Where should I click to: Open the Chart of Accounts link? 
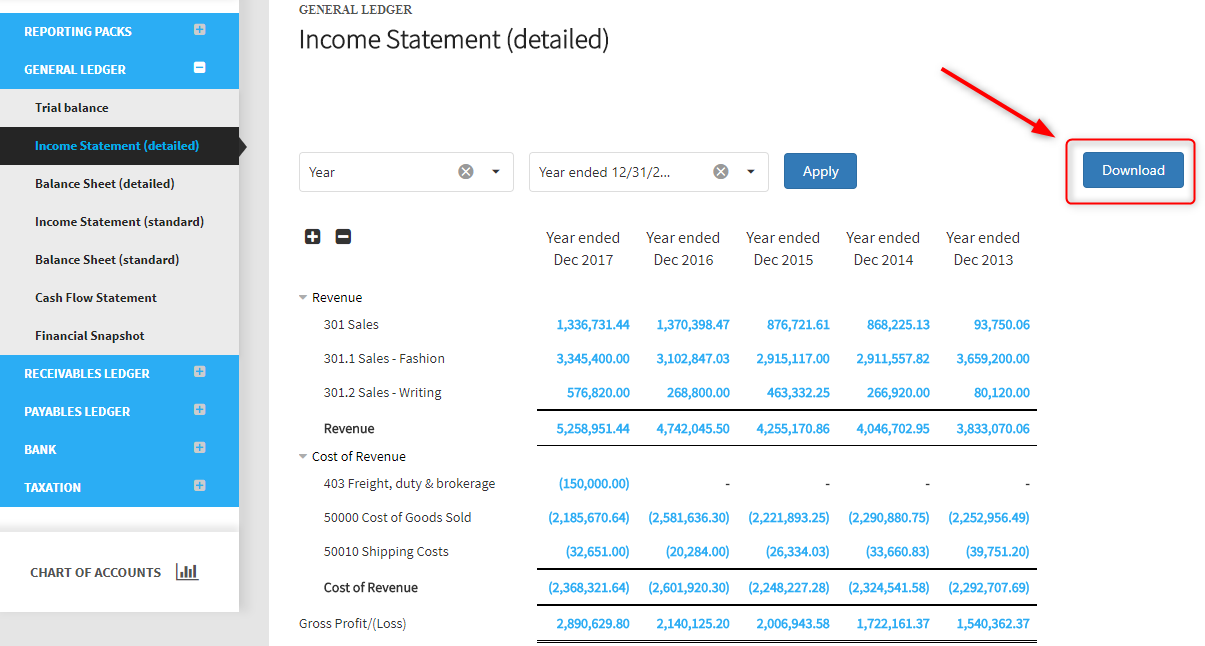coord(95,573)
